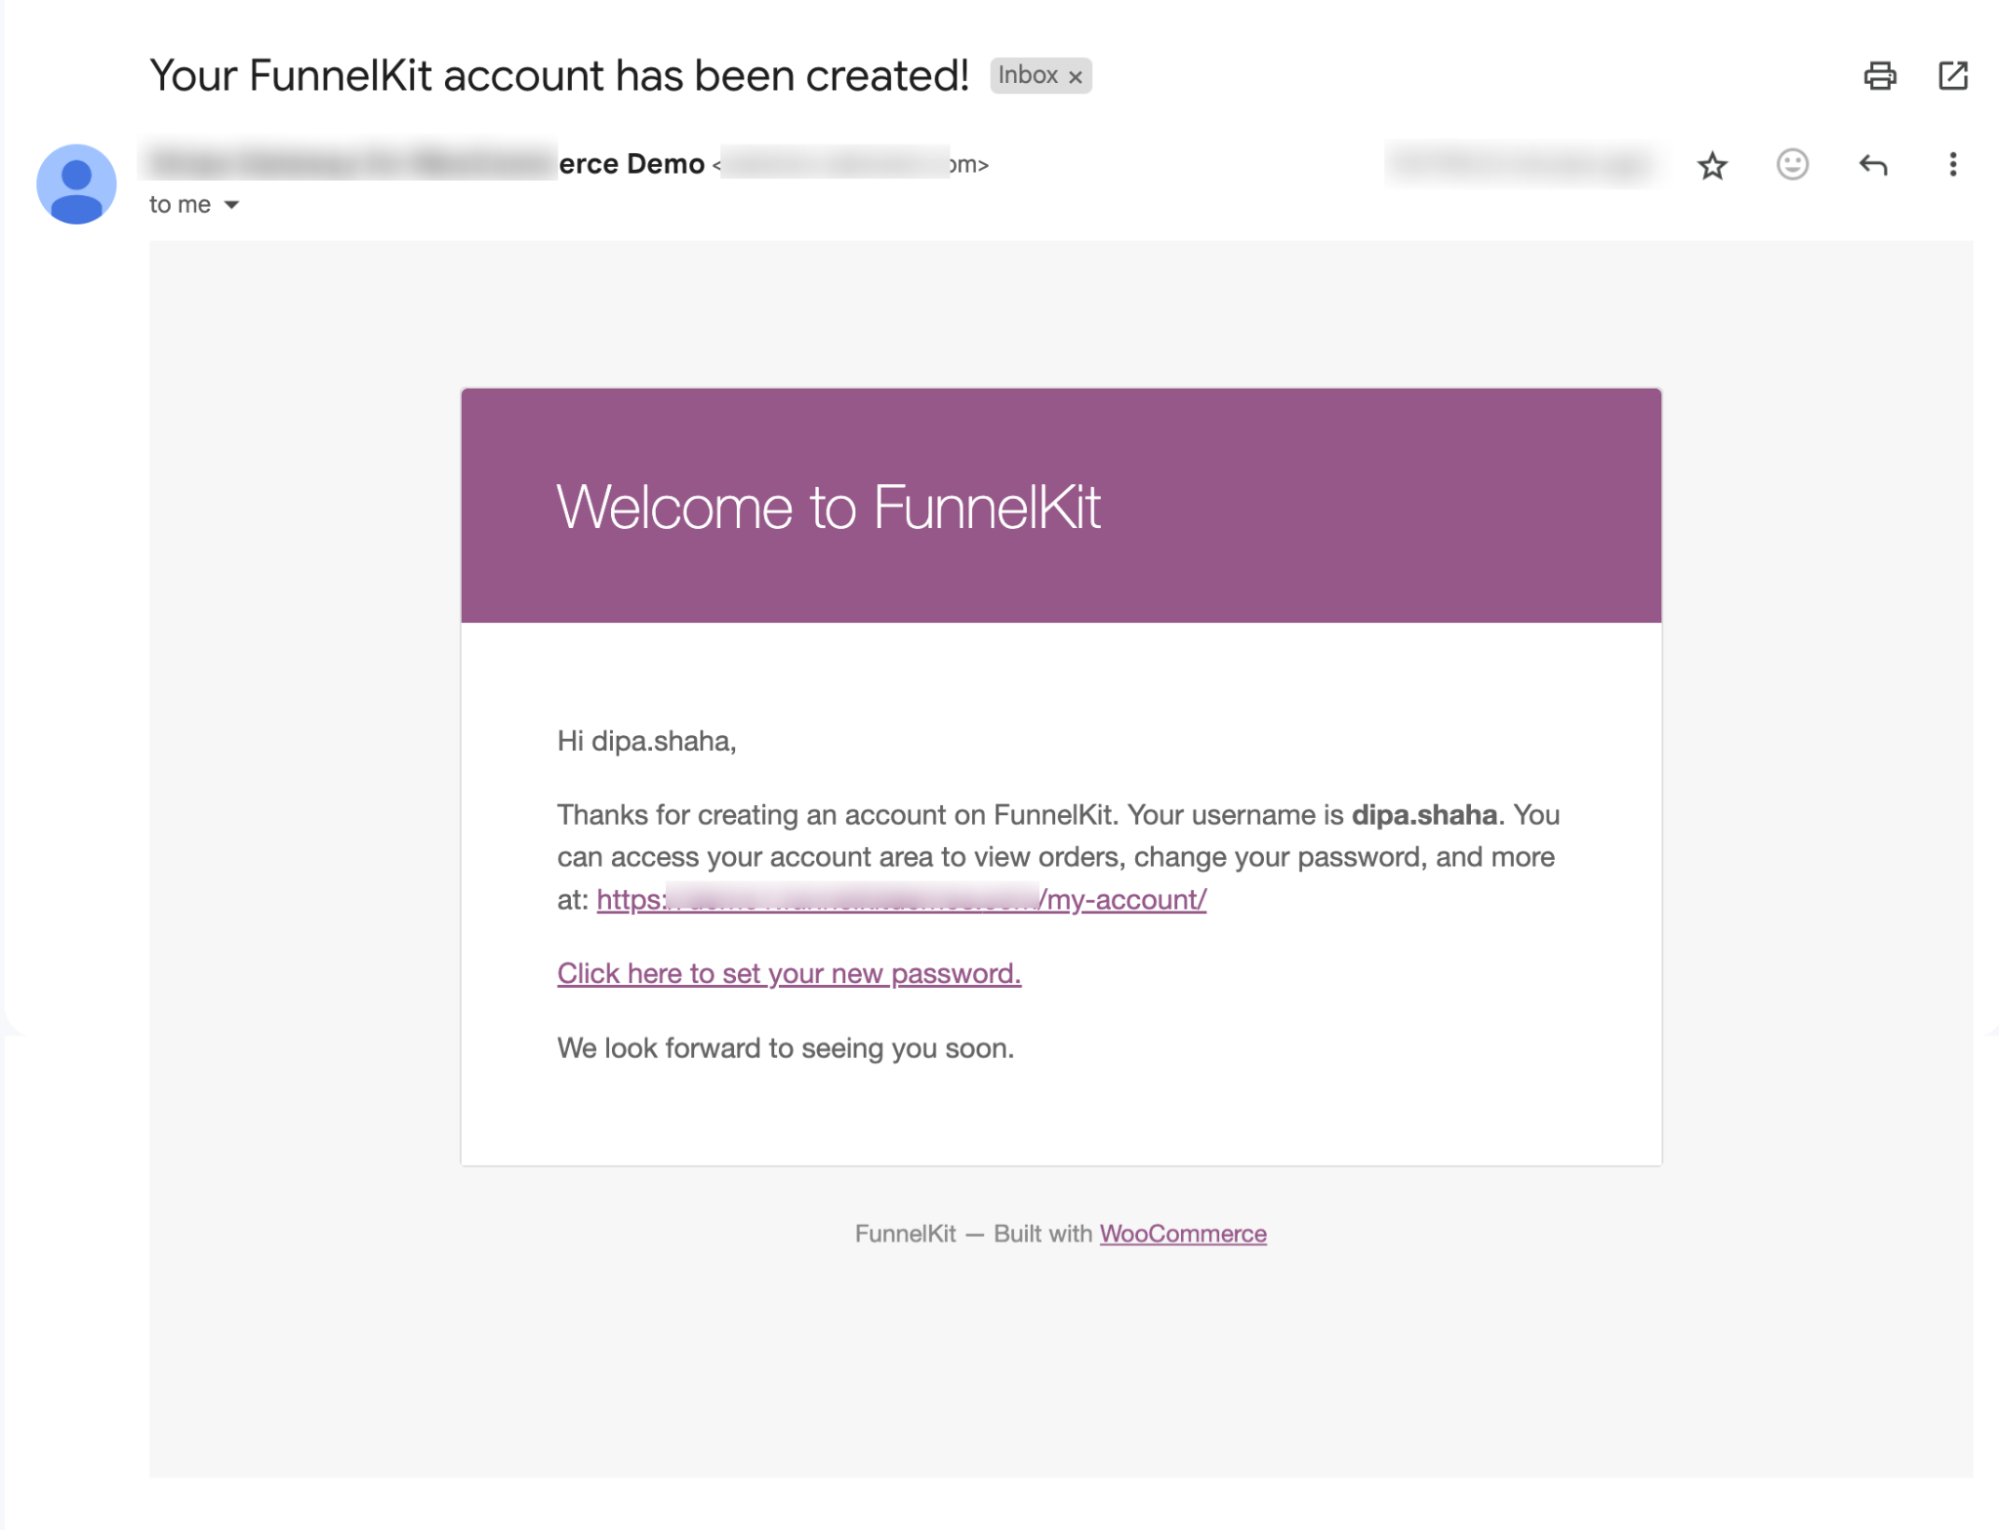Click the bold username dipa.shaha
1999x1531 pixels.
point(1424,815)
